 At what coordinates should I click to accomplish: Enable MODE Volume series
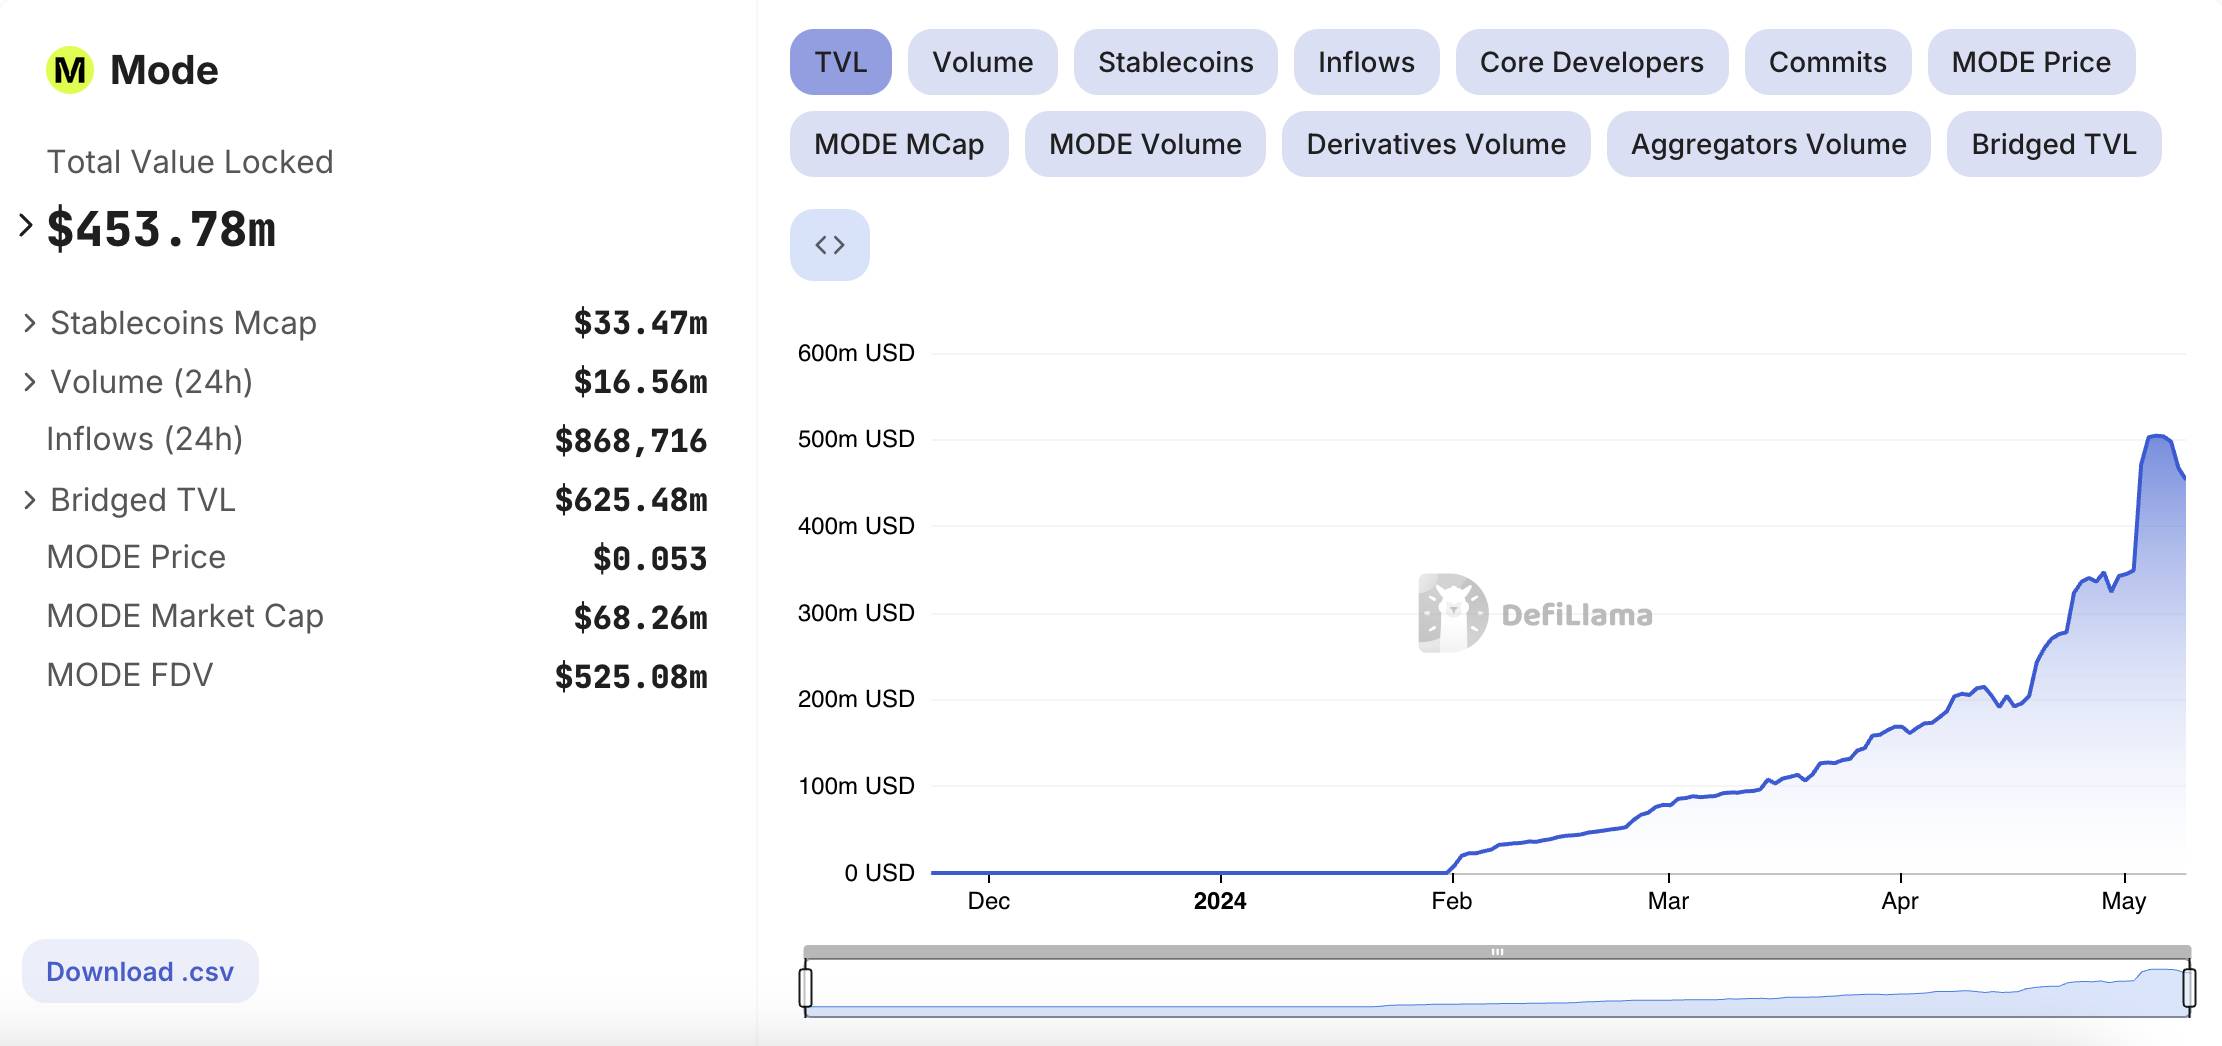pyautogui.click(x=1145, y=144)
